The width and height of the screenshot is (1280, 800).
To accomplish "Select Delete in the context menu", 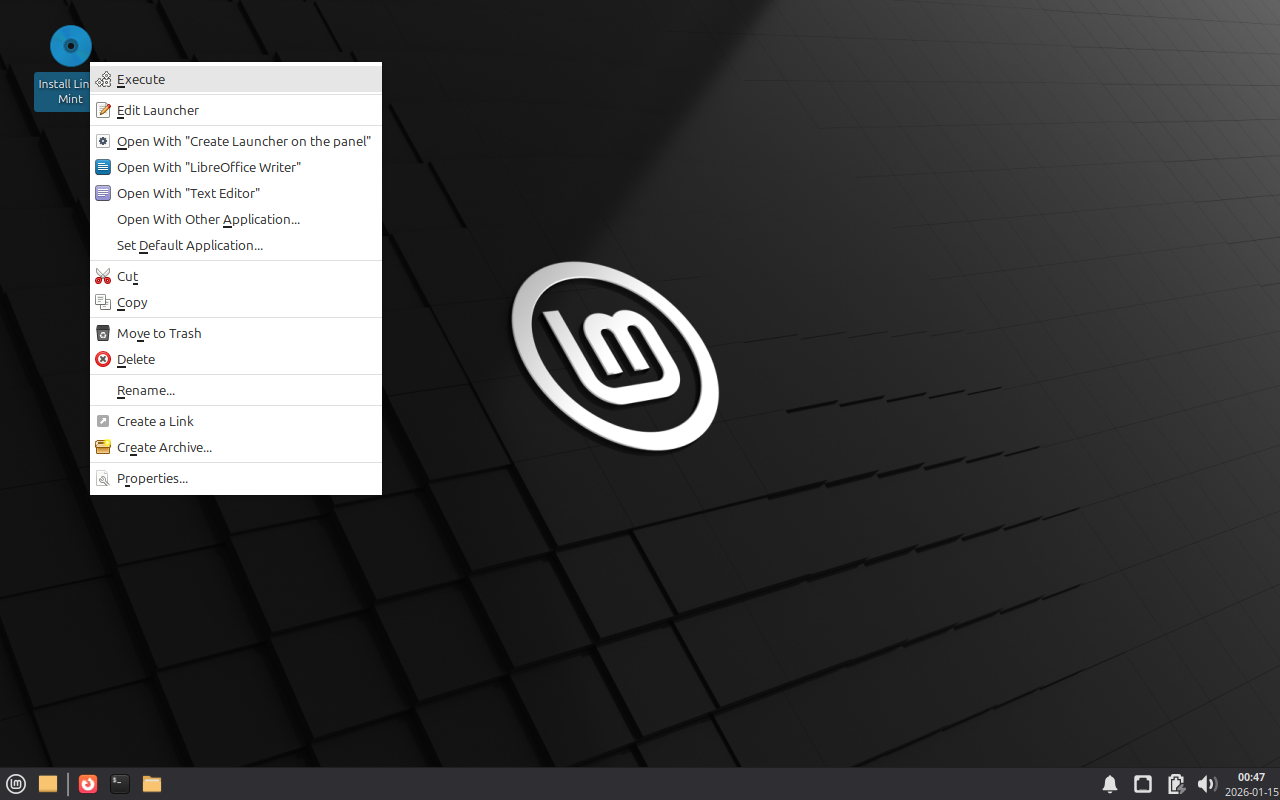I will click(236, 359).
